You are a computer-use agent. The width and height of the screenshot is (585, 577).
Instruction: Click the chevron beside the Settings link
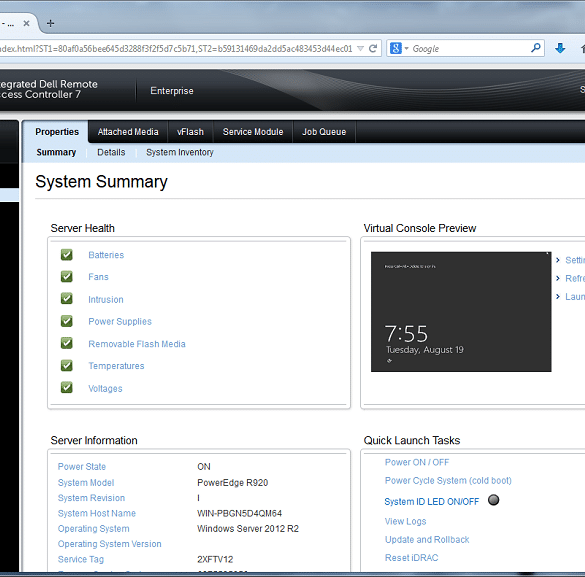pos(558,260)
